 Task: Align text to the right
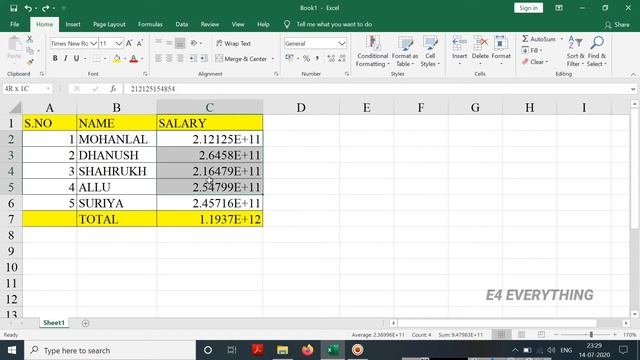tap(180, 59)
